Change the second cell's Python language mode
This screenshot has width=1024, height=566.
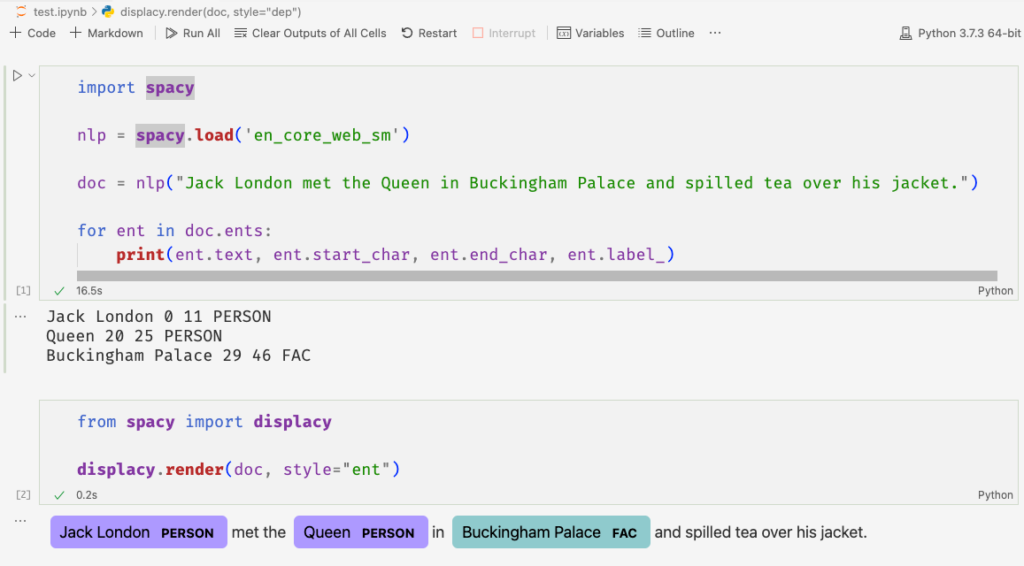coord(995,495)
